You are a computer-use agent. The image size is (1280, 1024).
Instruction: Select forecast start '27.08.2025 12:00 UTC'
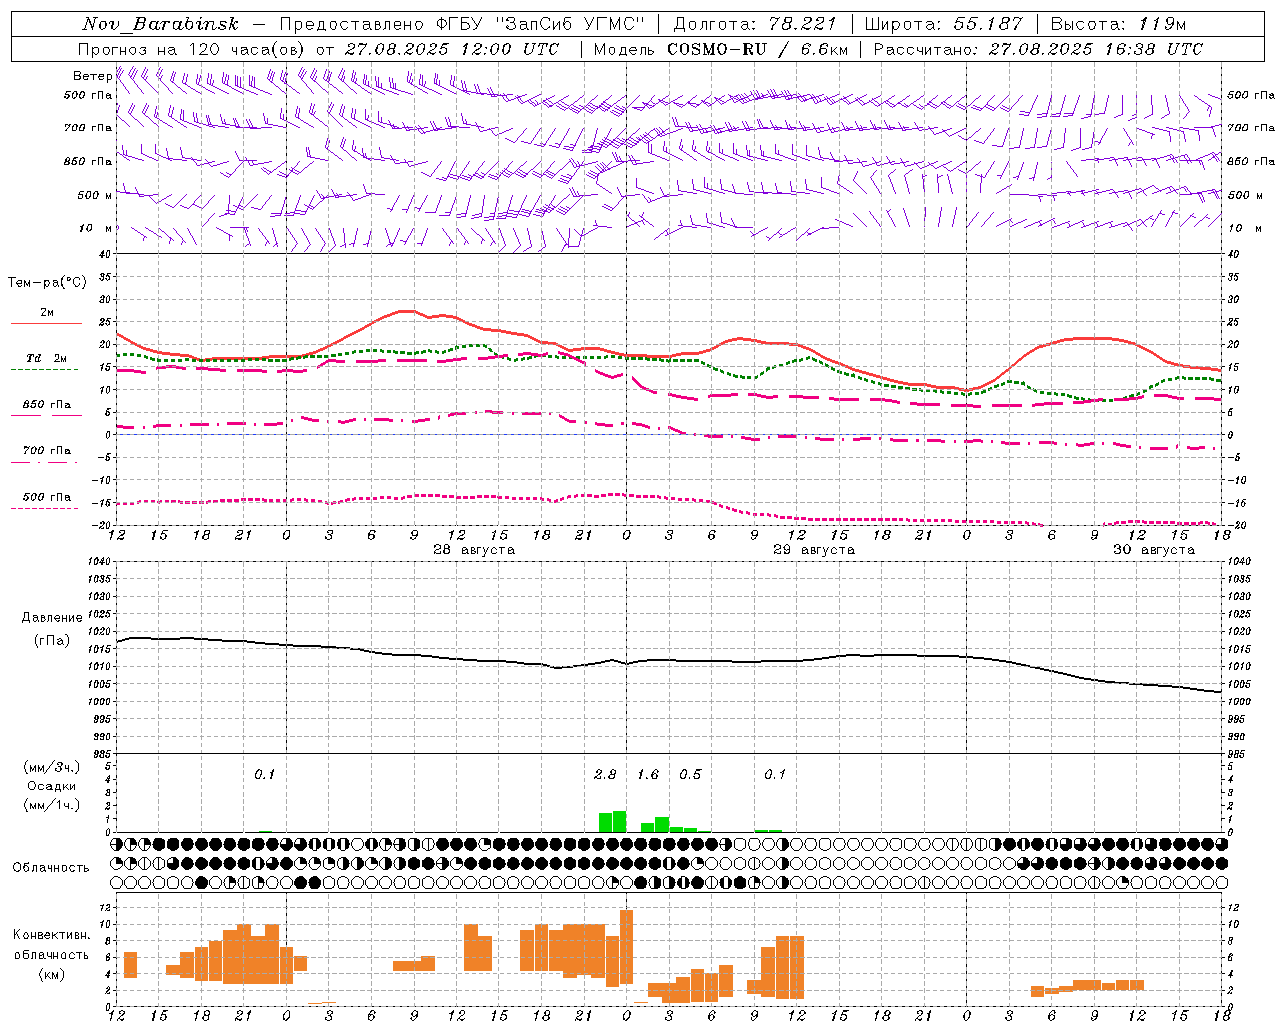pyautogui.click(x=452, y=49)
